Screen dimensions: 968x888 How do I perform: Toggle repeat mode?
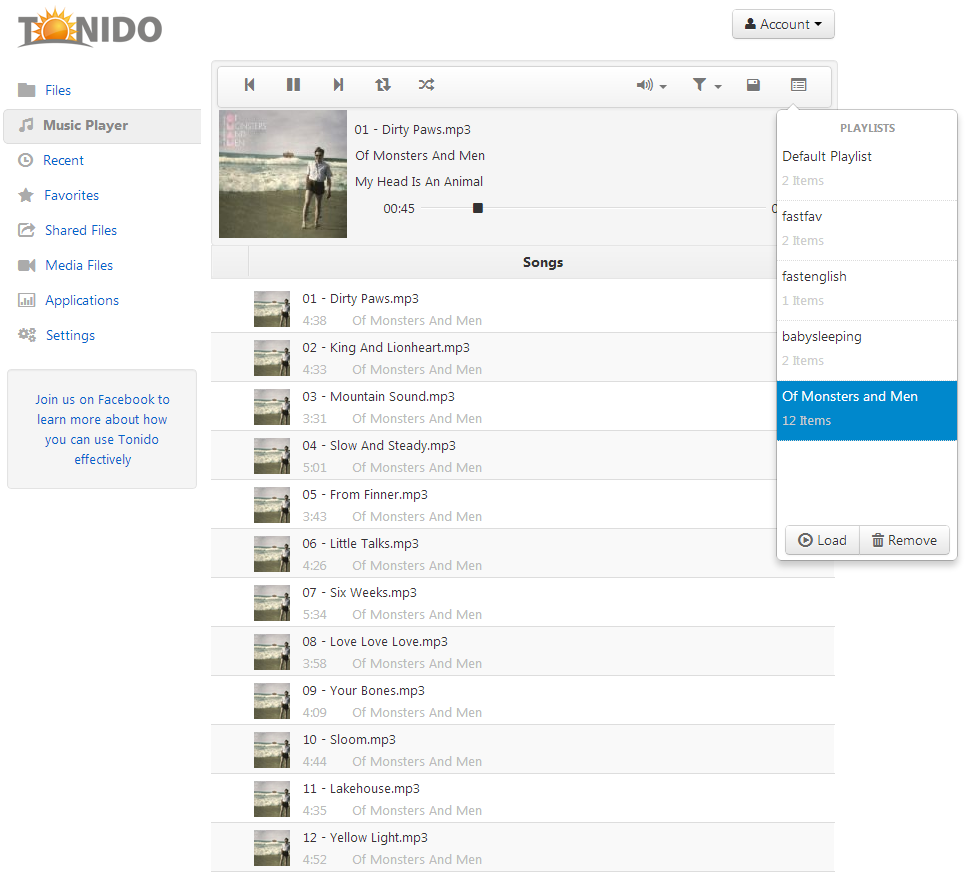tap(383, 85)
